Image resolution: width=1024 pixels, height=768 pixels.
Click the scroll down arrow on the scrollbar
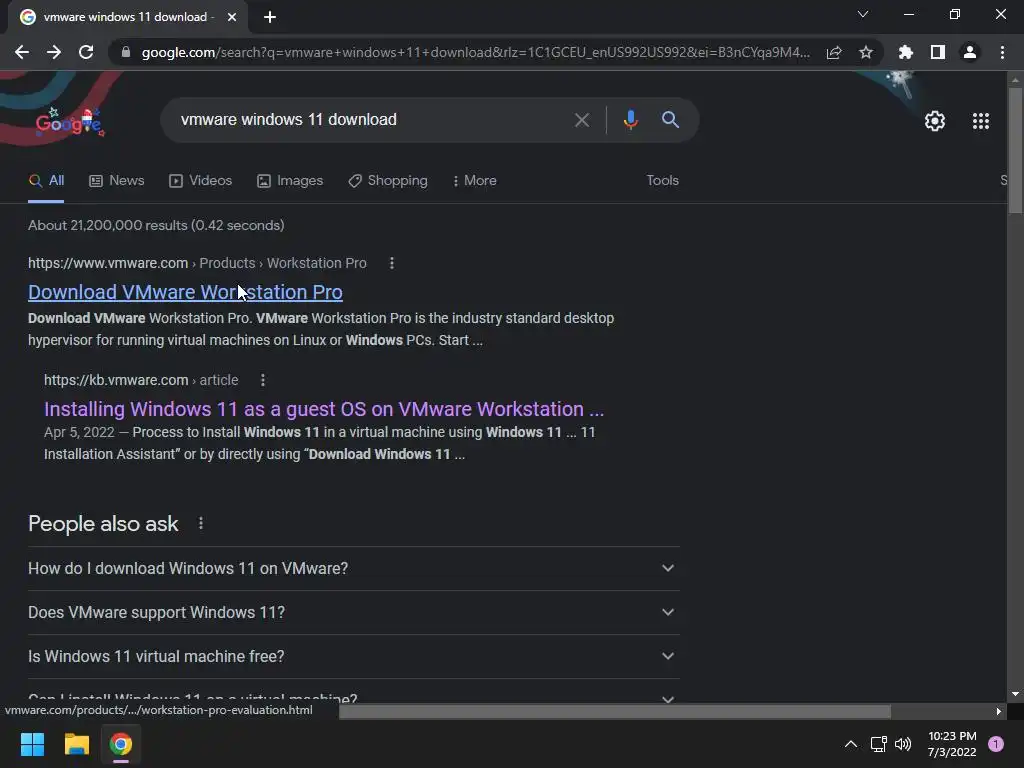1015,694
